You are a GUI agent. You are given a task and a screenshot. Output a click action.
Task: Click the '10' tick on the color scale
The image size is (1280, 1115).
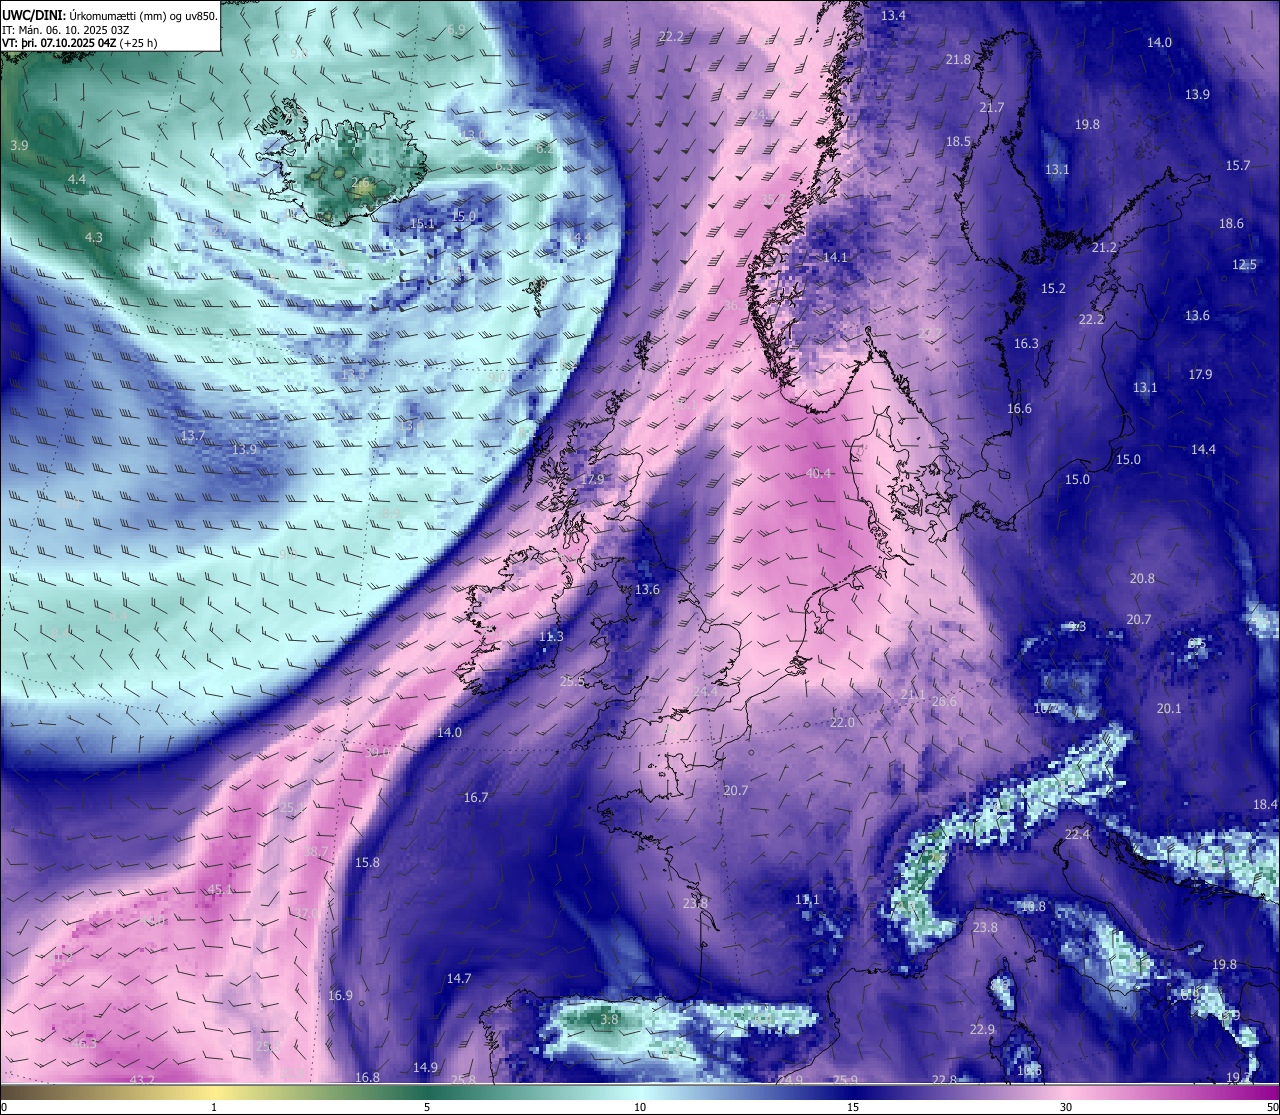640,1107
